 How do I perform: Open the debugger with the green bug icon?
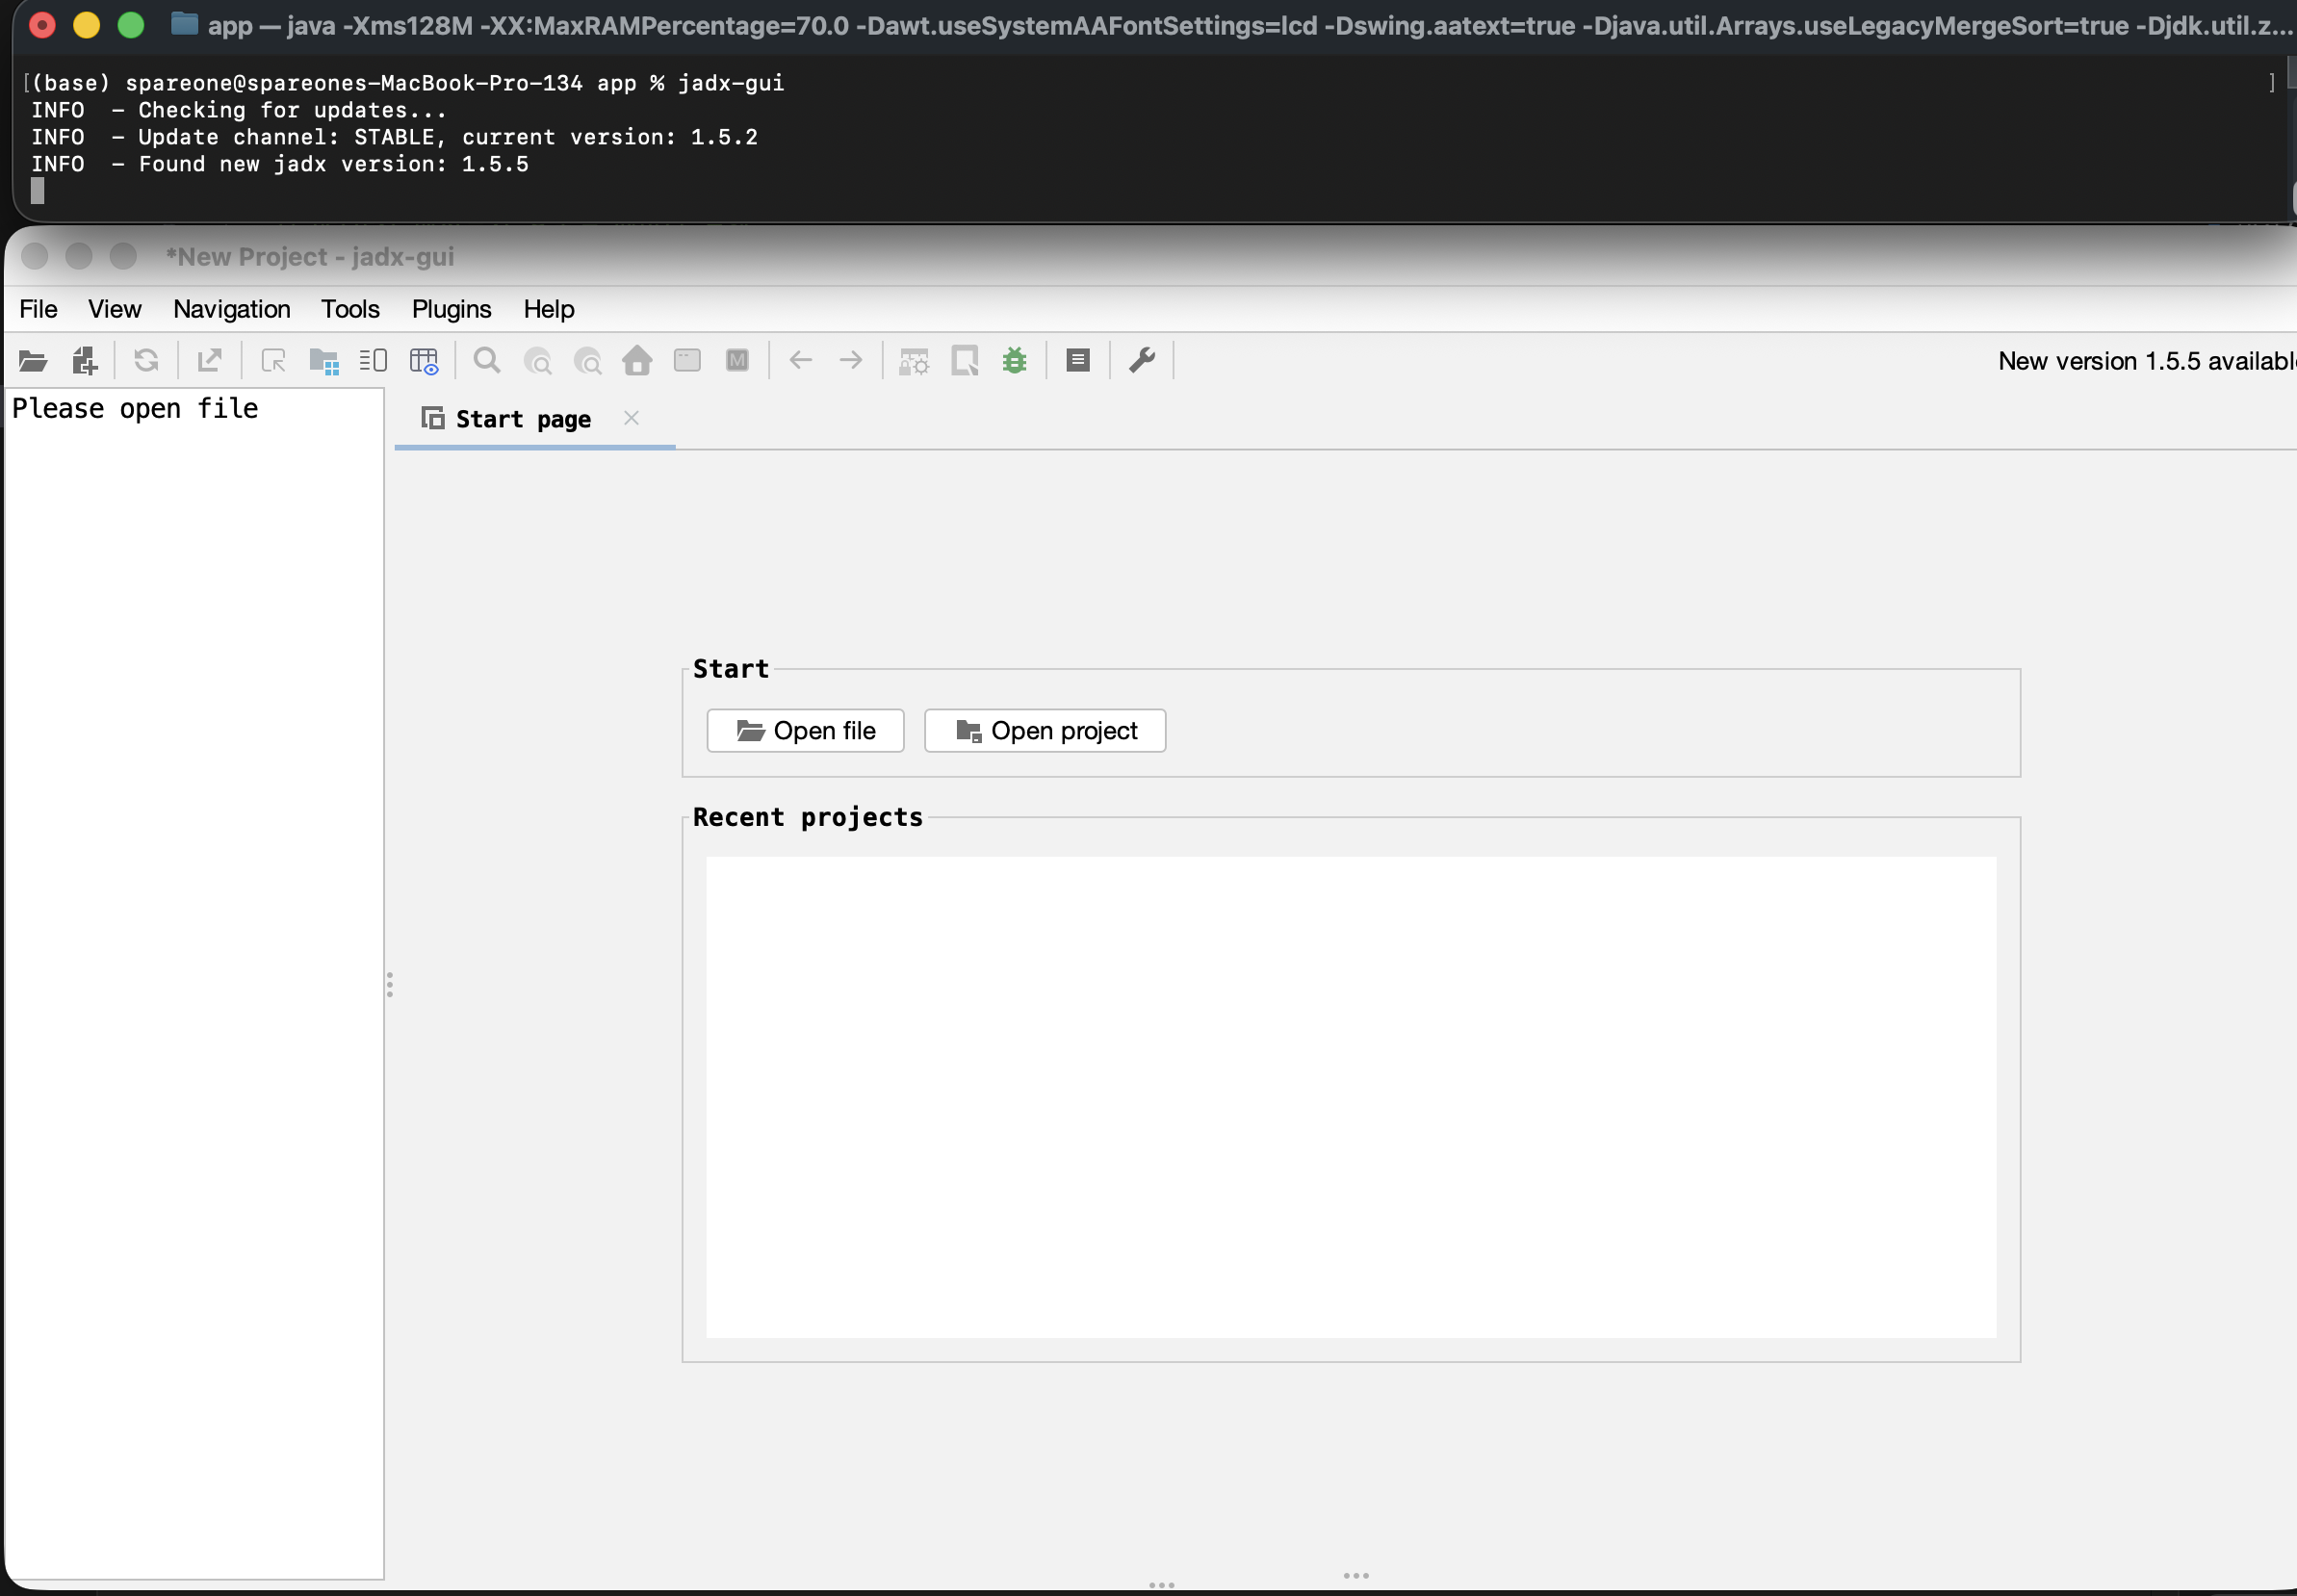coord(1014,361)
